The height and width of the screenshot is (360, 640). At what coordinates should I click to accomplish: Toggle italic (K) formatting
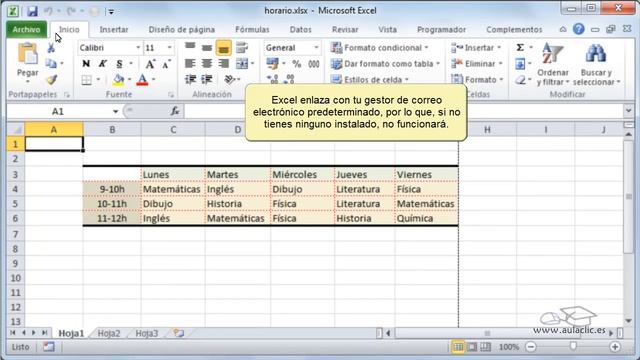pyautogui.click(x=102, y=64)
